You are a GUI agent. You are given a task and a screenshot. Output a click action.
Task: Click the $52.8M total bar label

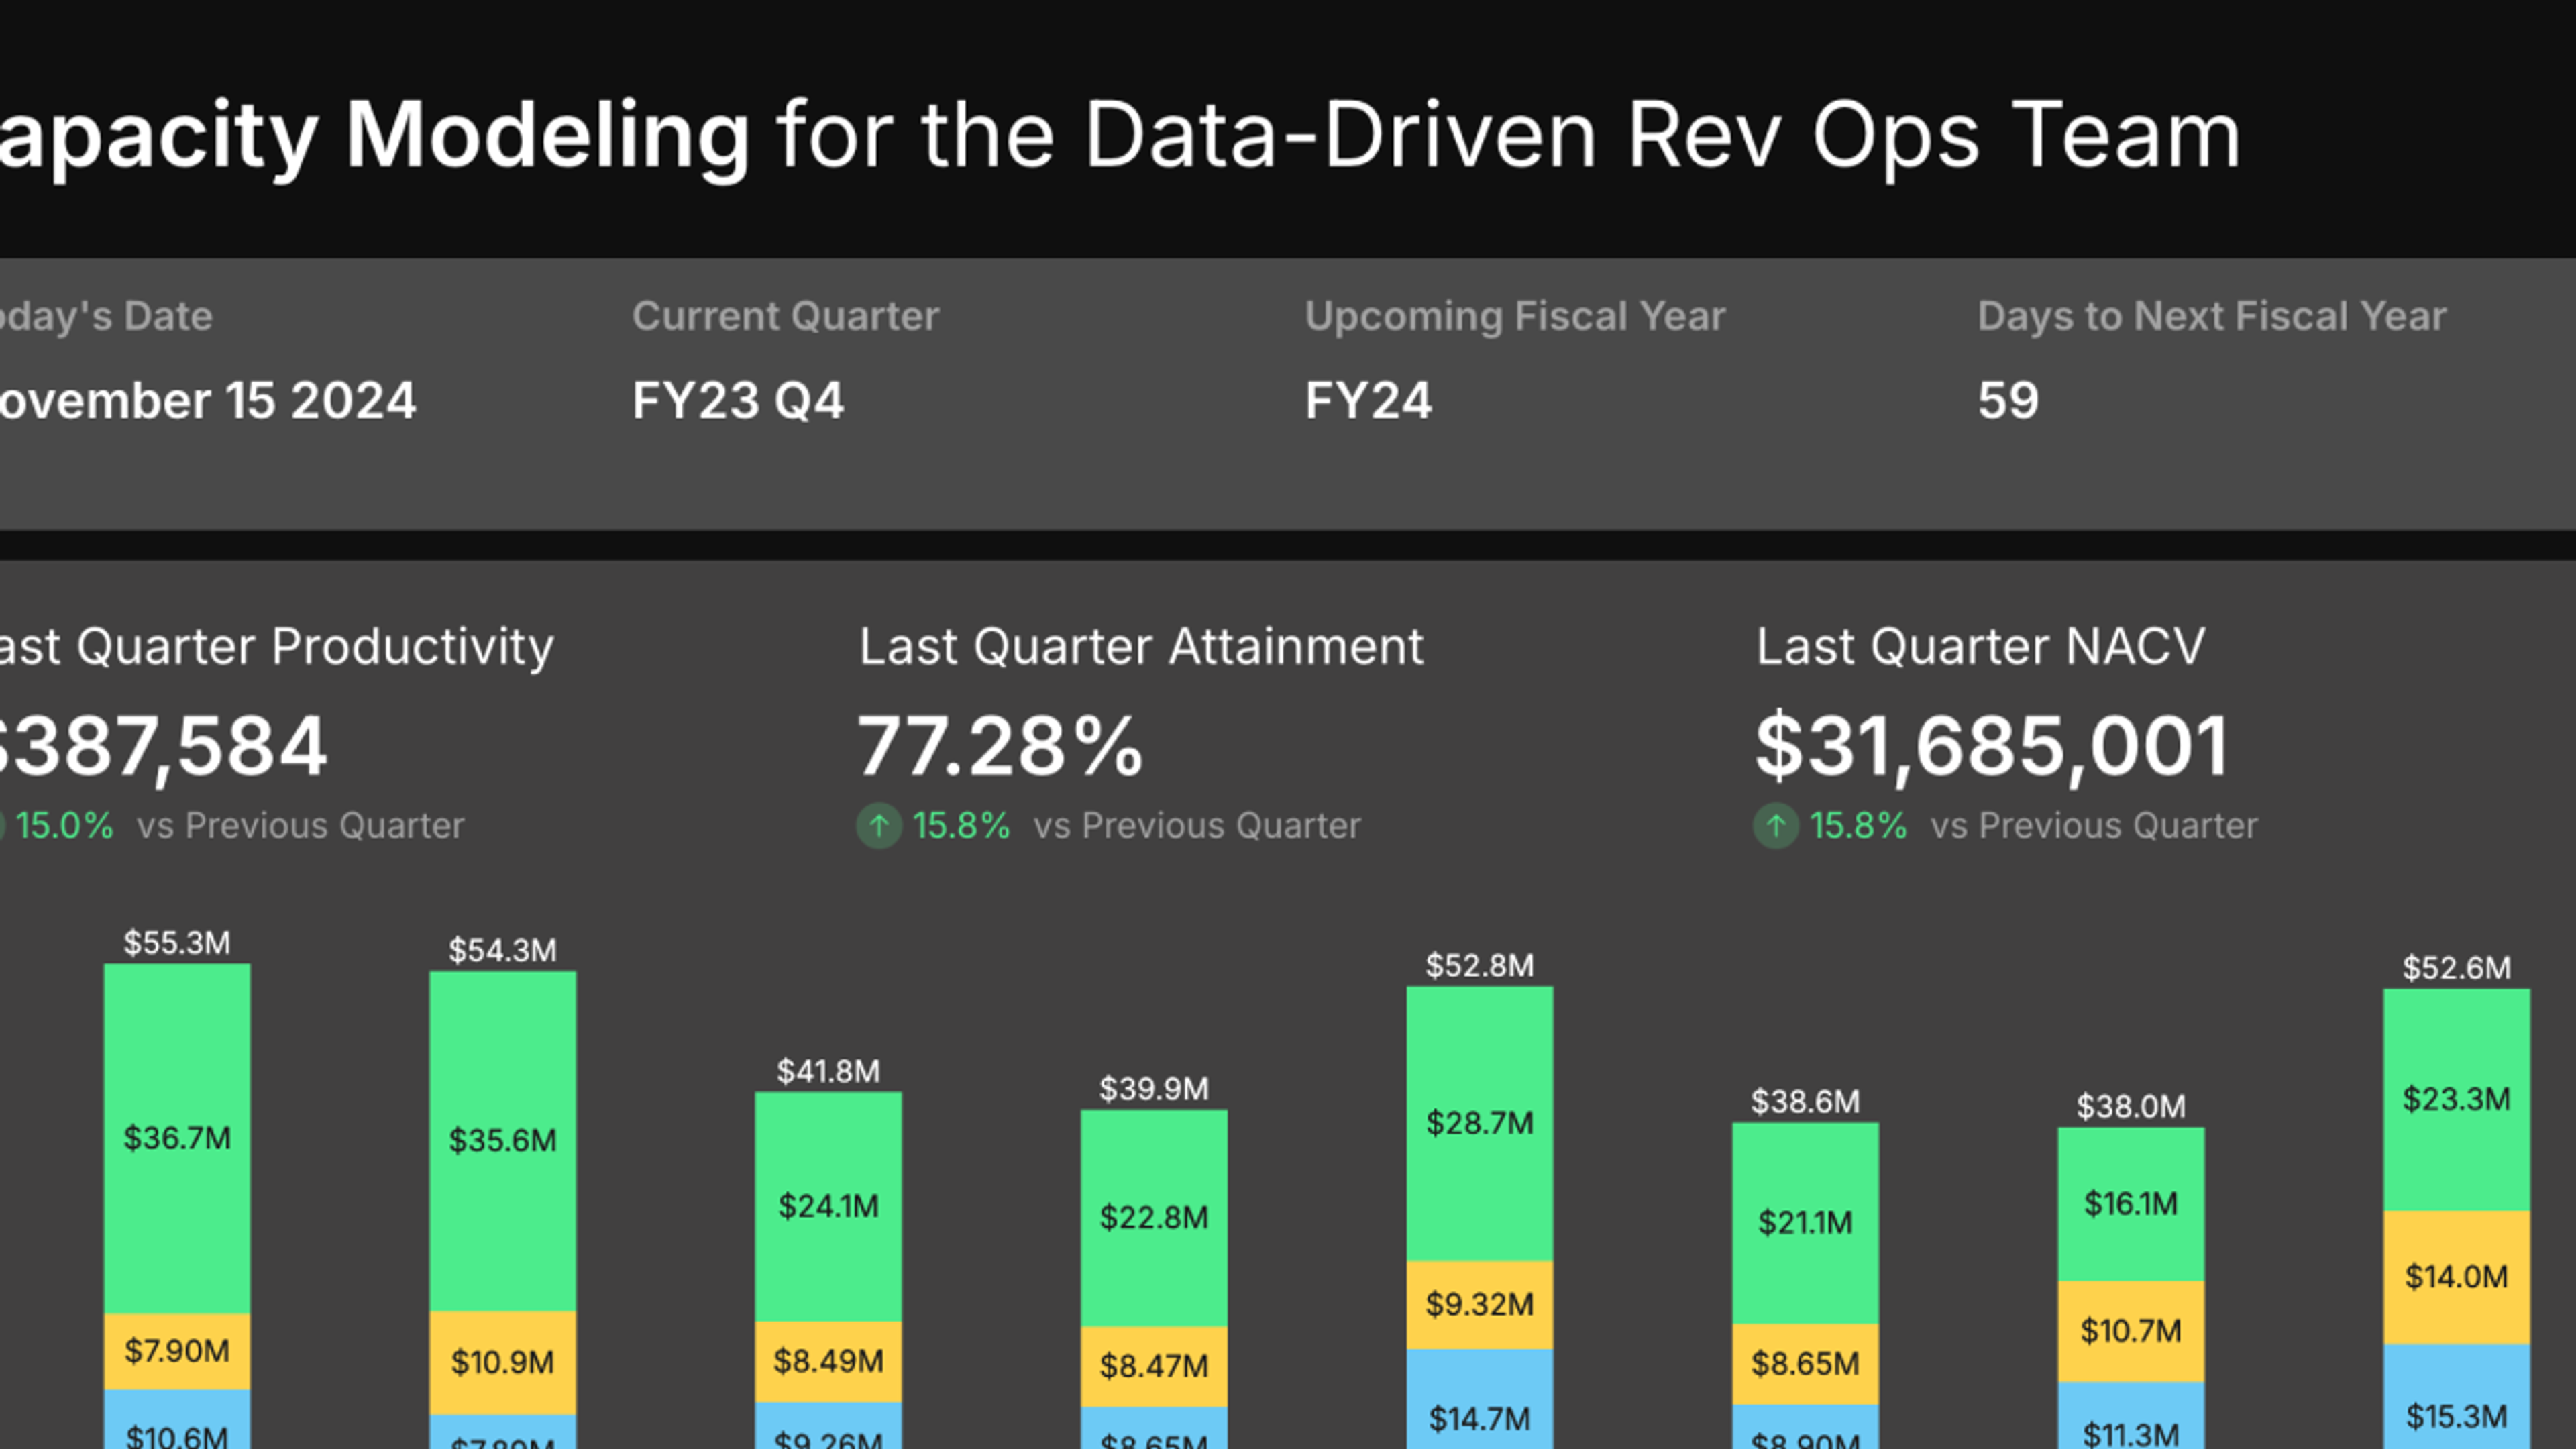(x=1480, y=966)
